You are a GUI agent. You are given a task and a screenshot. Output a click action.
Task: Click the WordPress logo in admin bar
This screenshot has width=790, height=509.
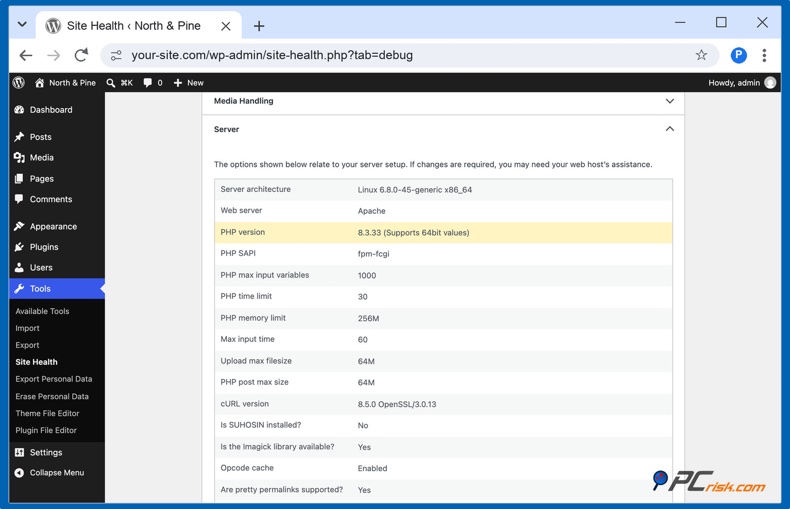click(x=19, y=83)
